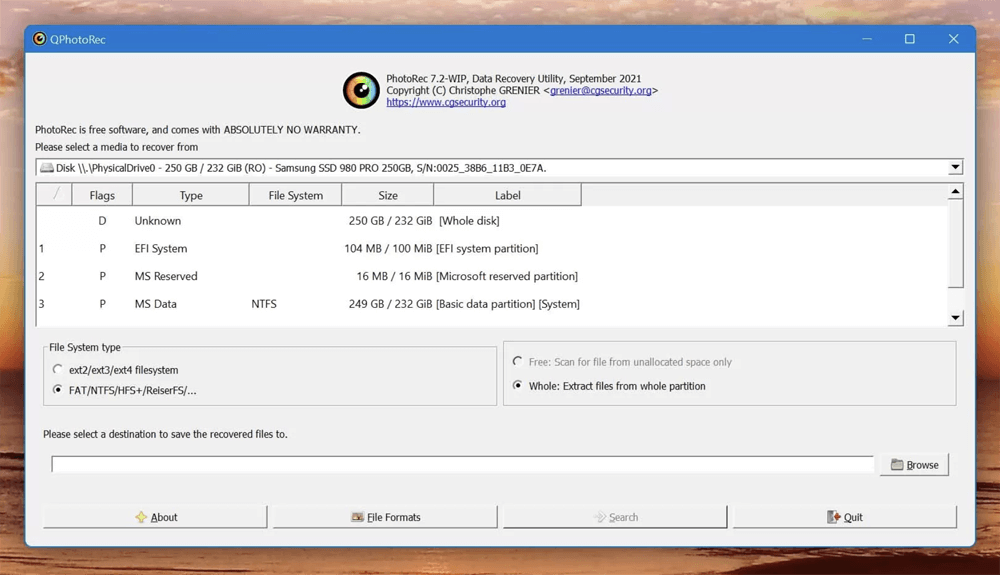The image size is (1000, 575).
Task: Select FAT/NTFS/HFS+/ReiserFS radio button
Action: [x=57, y=389]
